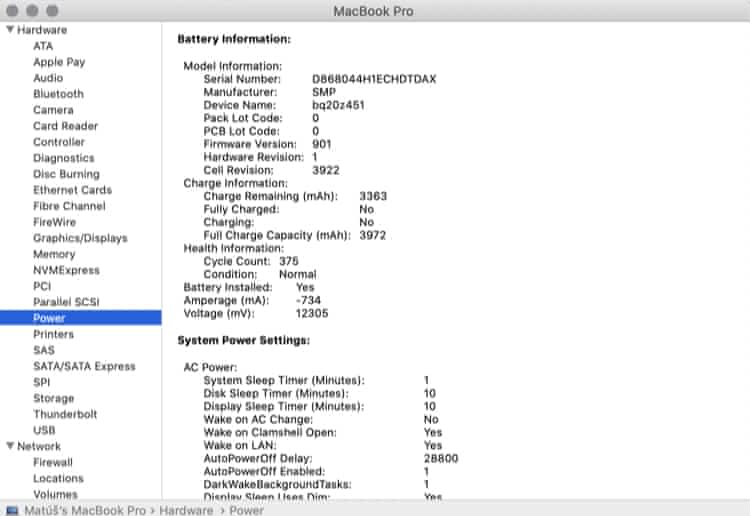Click the Battery Information heading
Viewport: 750px width, 516px height.
tap(234, 39)
